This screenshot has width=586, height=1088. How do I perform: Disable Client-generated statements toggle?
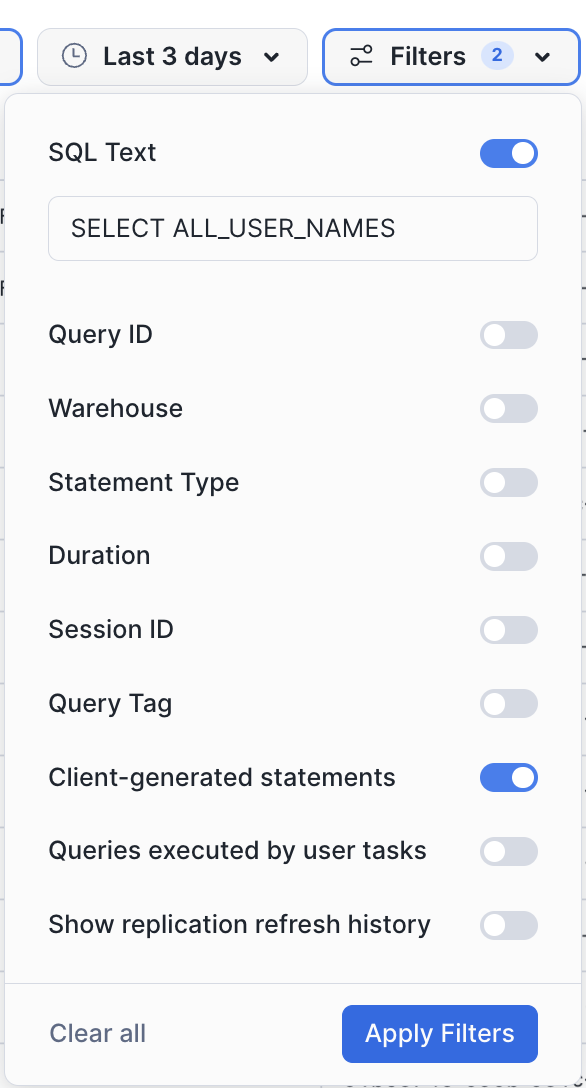click(509, 777)
